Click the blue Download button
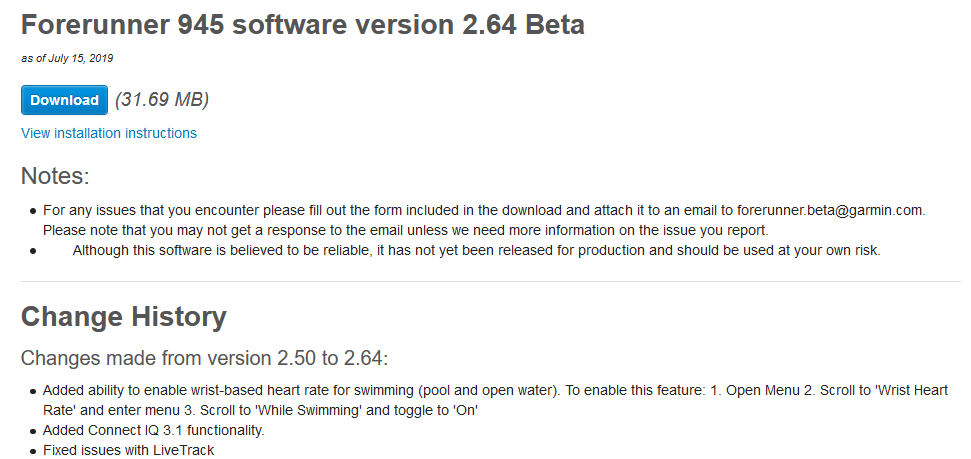 tap(64, 100)
